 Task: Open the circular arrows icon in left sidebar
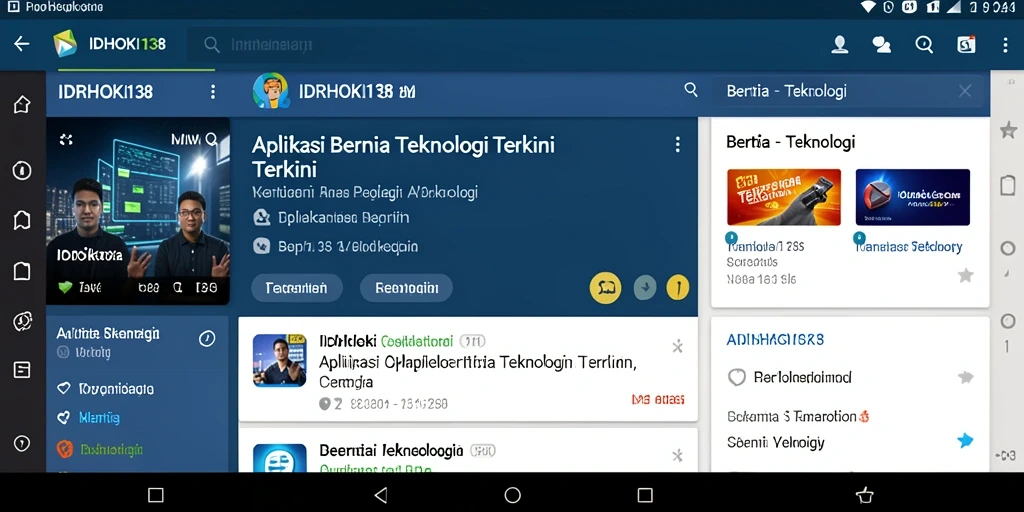[22, 321]
